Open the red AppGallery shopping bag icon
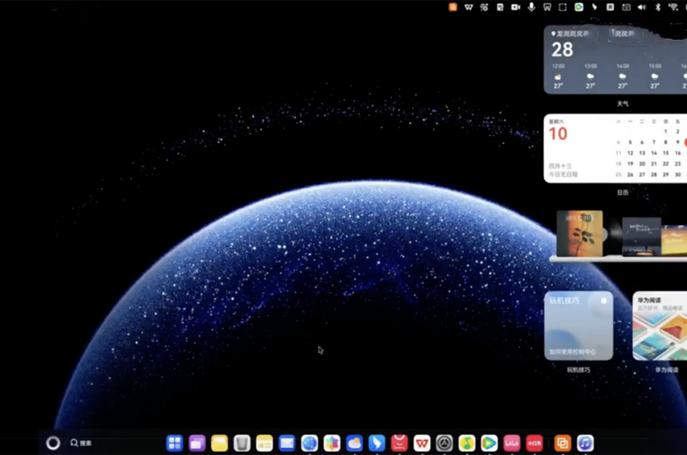 (399, 443)
